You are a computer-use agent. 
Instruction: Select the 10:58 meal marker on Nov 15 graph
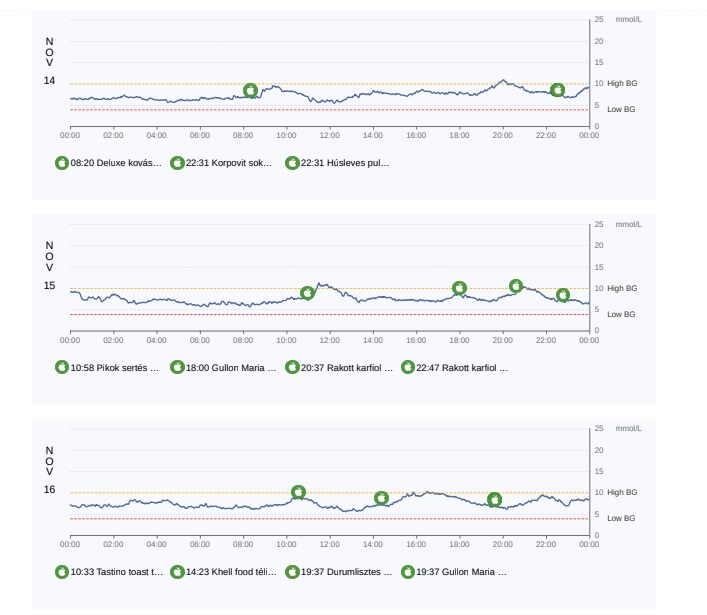point(307,293)
